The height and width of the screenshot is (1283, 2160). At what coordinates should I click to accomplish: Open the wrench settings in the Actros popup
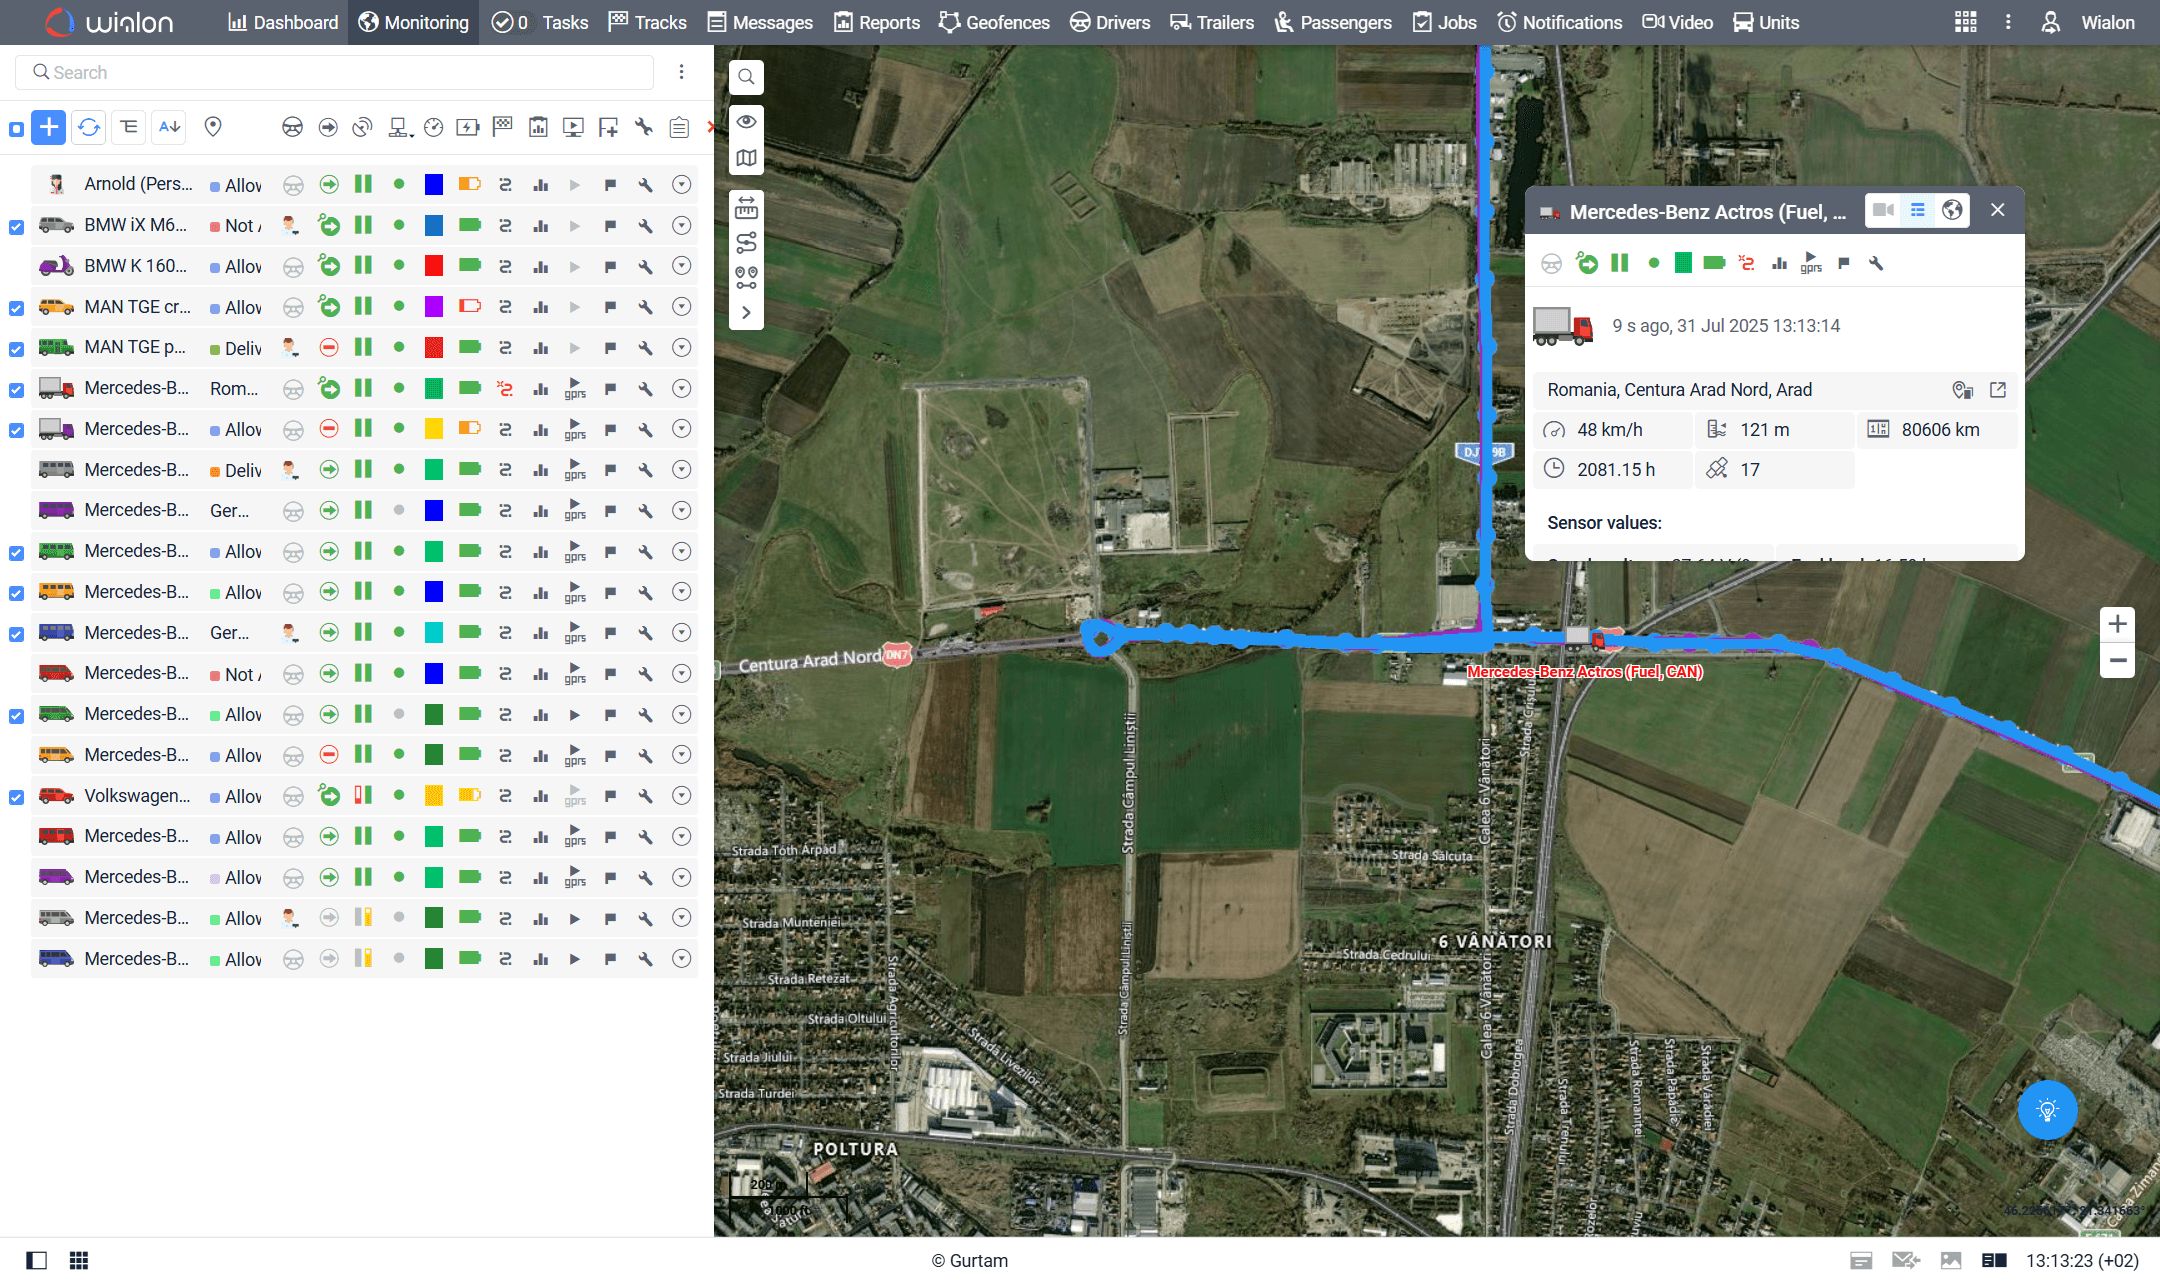pos(1877,263)
